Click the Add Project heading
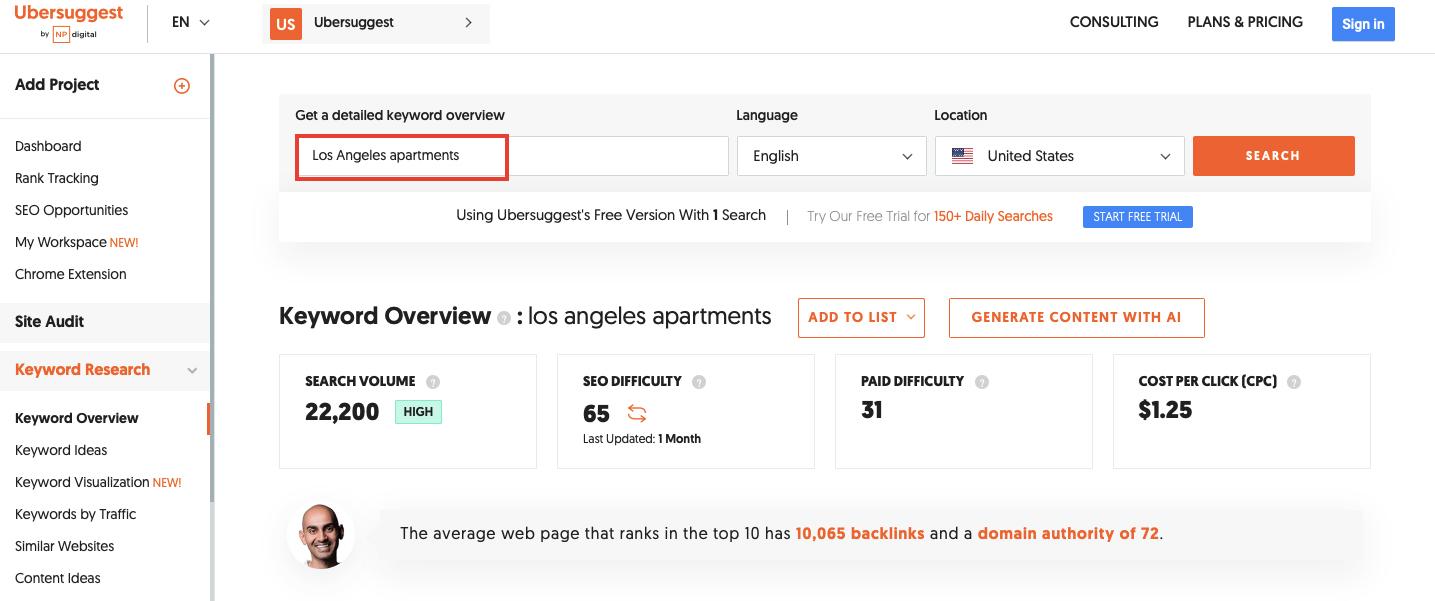The image size is (1435, 601). [x=57, y=85]
